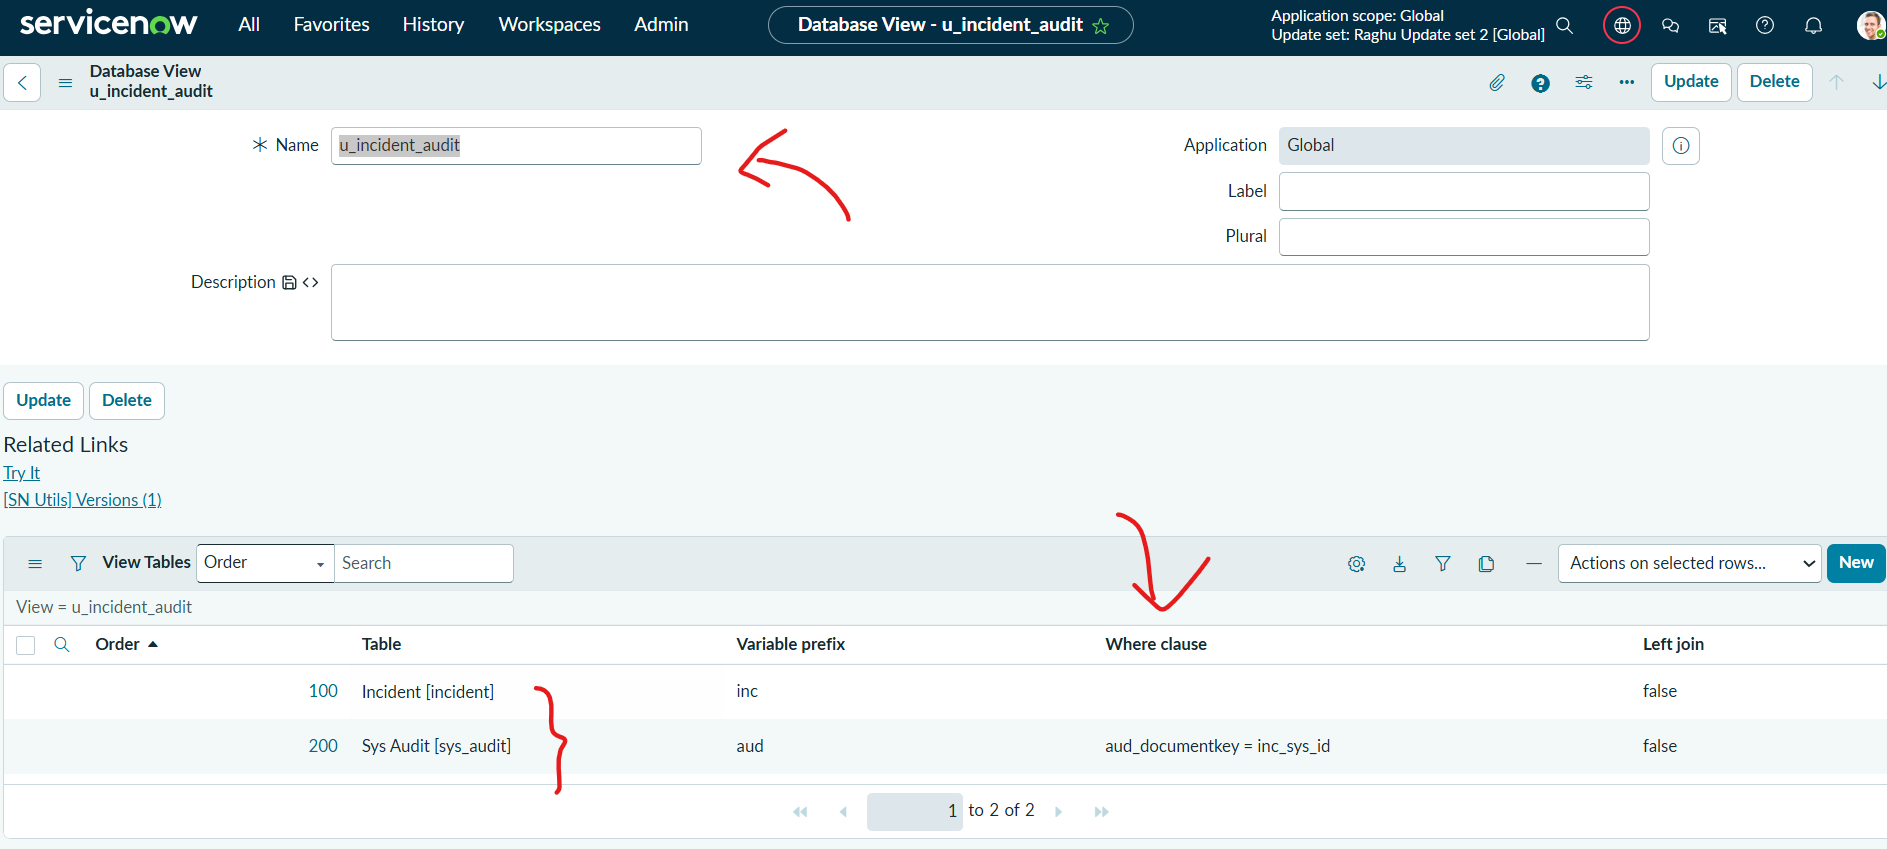Screen dimensions: 1887x849
Task: Click the bottom Delete button
Action: 127,401
